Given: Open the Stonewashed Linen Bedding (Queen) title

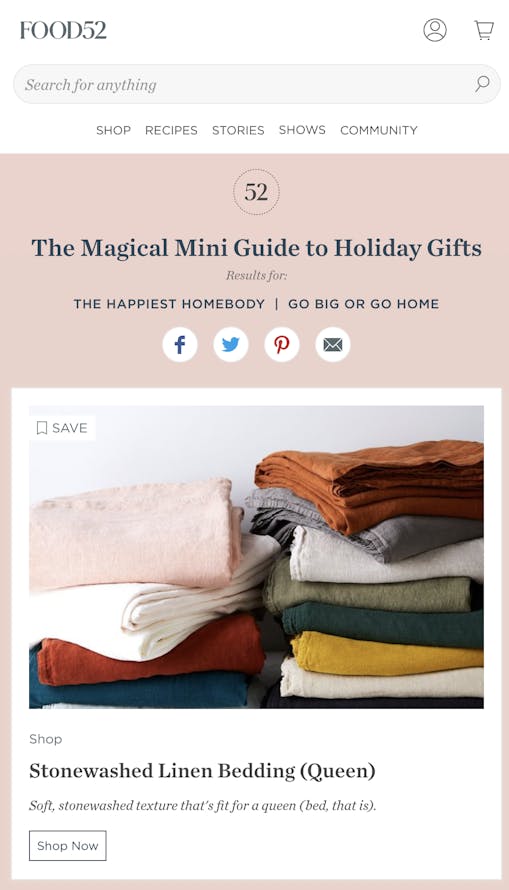Looking at the screenshot, I should click(202, 771).
